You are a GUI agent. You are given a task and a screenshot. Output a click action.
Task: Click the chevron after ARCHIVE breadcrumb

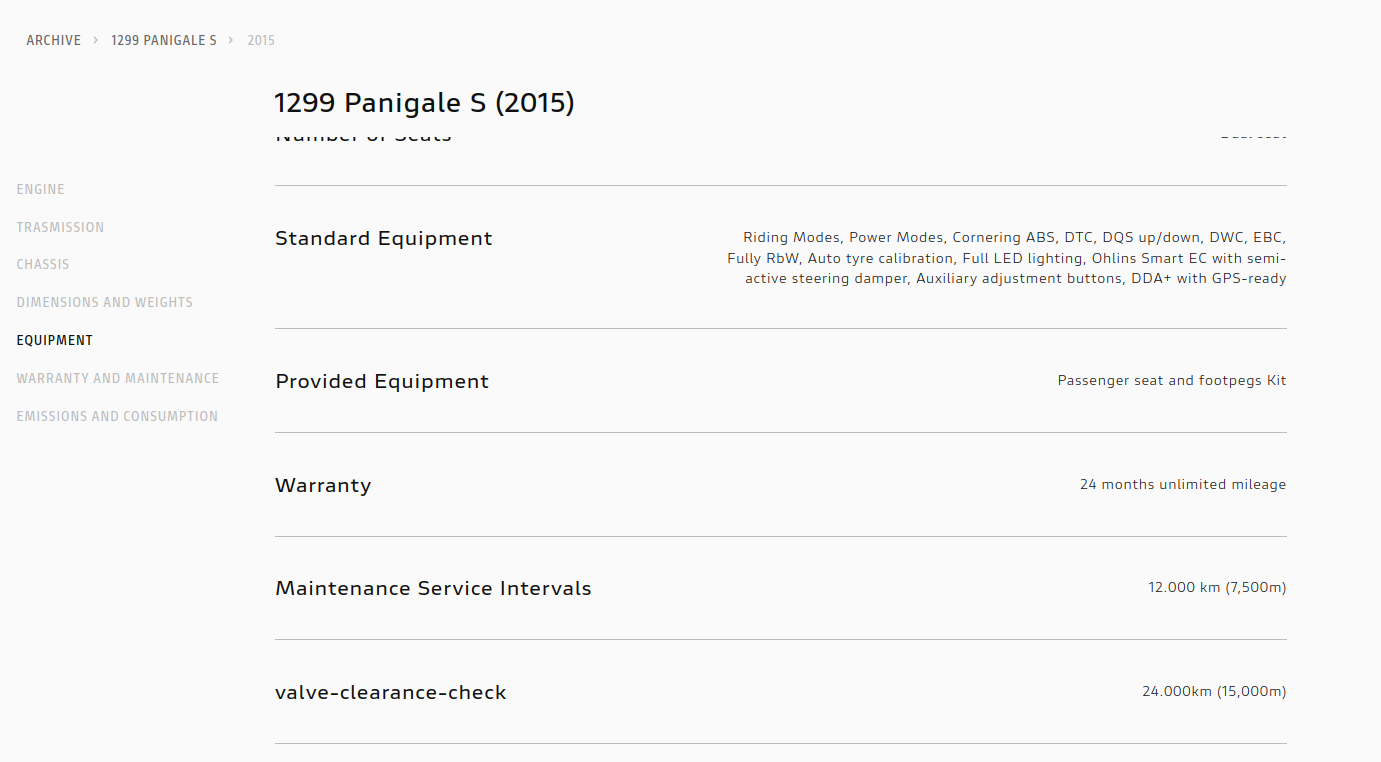96,41
